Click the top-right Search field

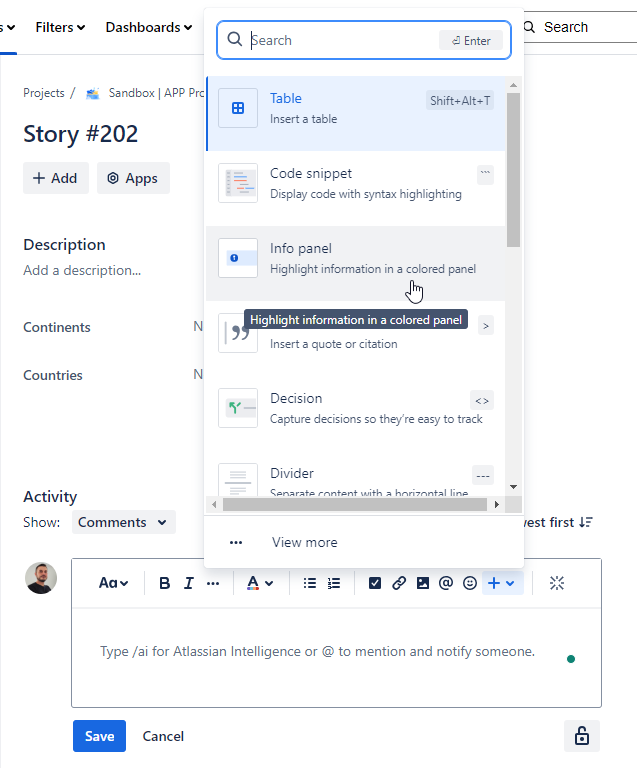[581, 27]
